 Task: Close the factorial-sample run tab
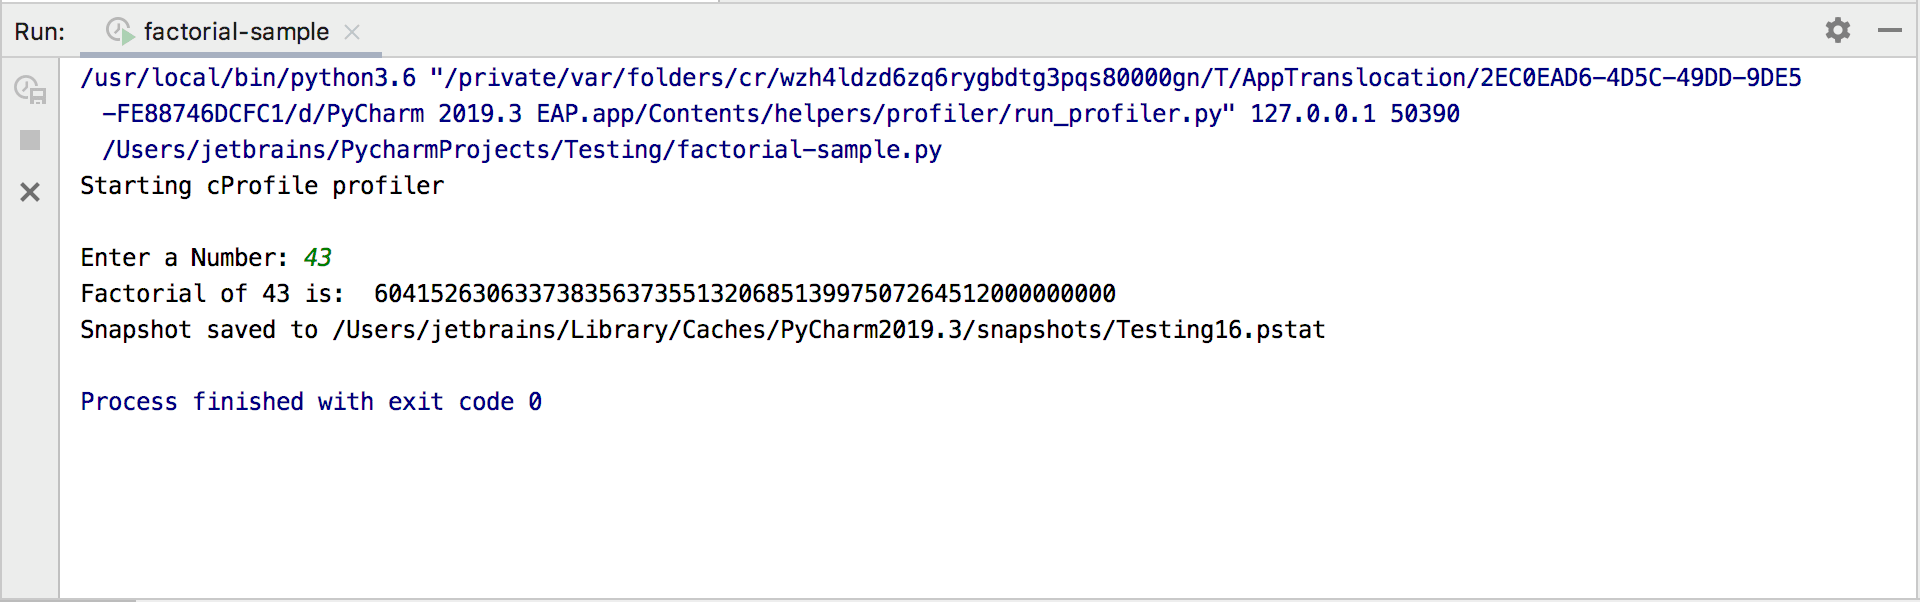352,32
